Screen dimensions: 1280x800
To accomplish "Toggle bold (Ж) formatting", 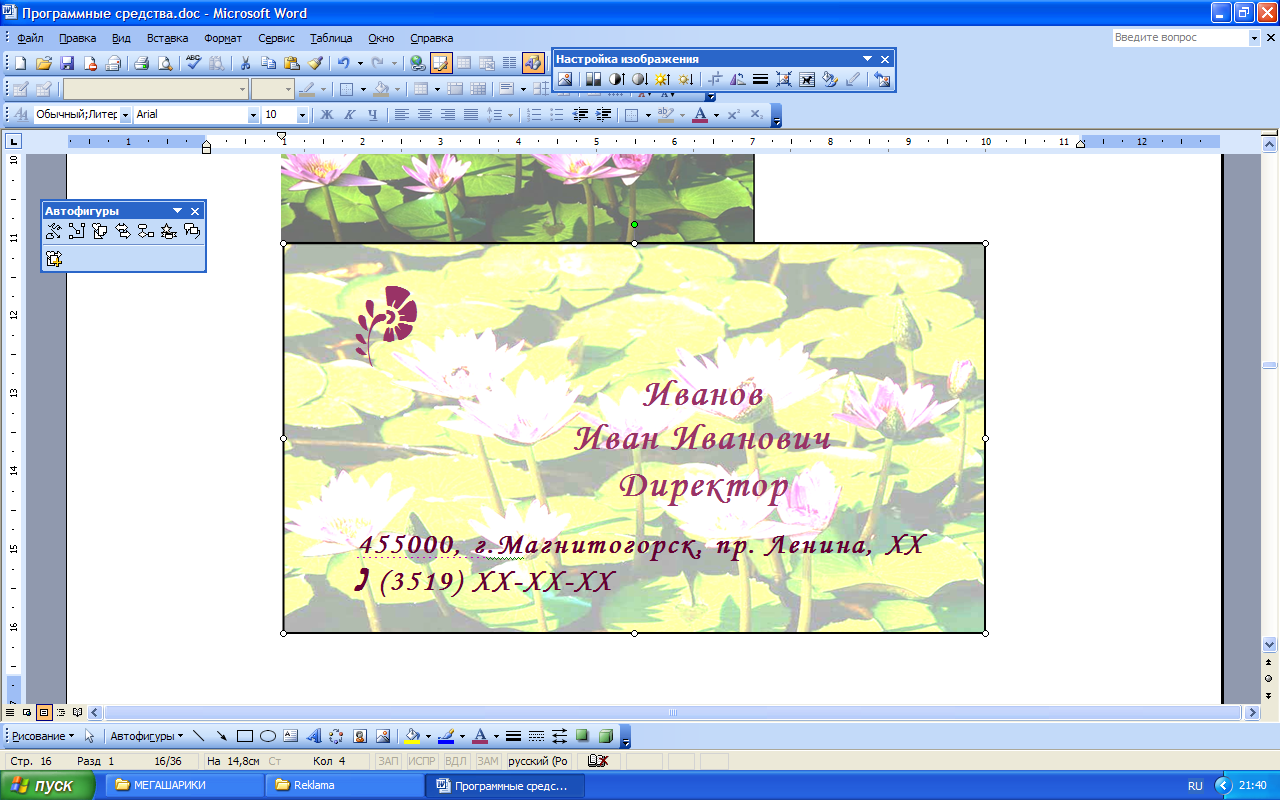I will (326, 114).
